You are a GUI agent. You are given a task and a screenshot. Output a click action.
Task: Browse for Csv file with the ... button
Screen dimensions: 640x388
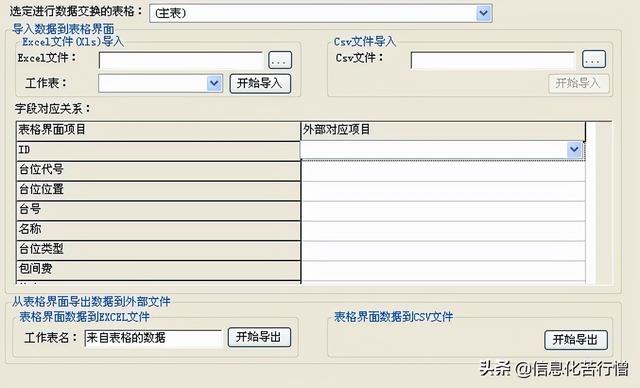pyautogui.click(x=593, y=60)
